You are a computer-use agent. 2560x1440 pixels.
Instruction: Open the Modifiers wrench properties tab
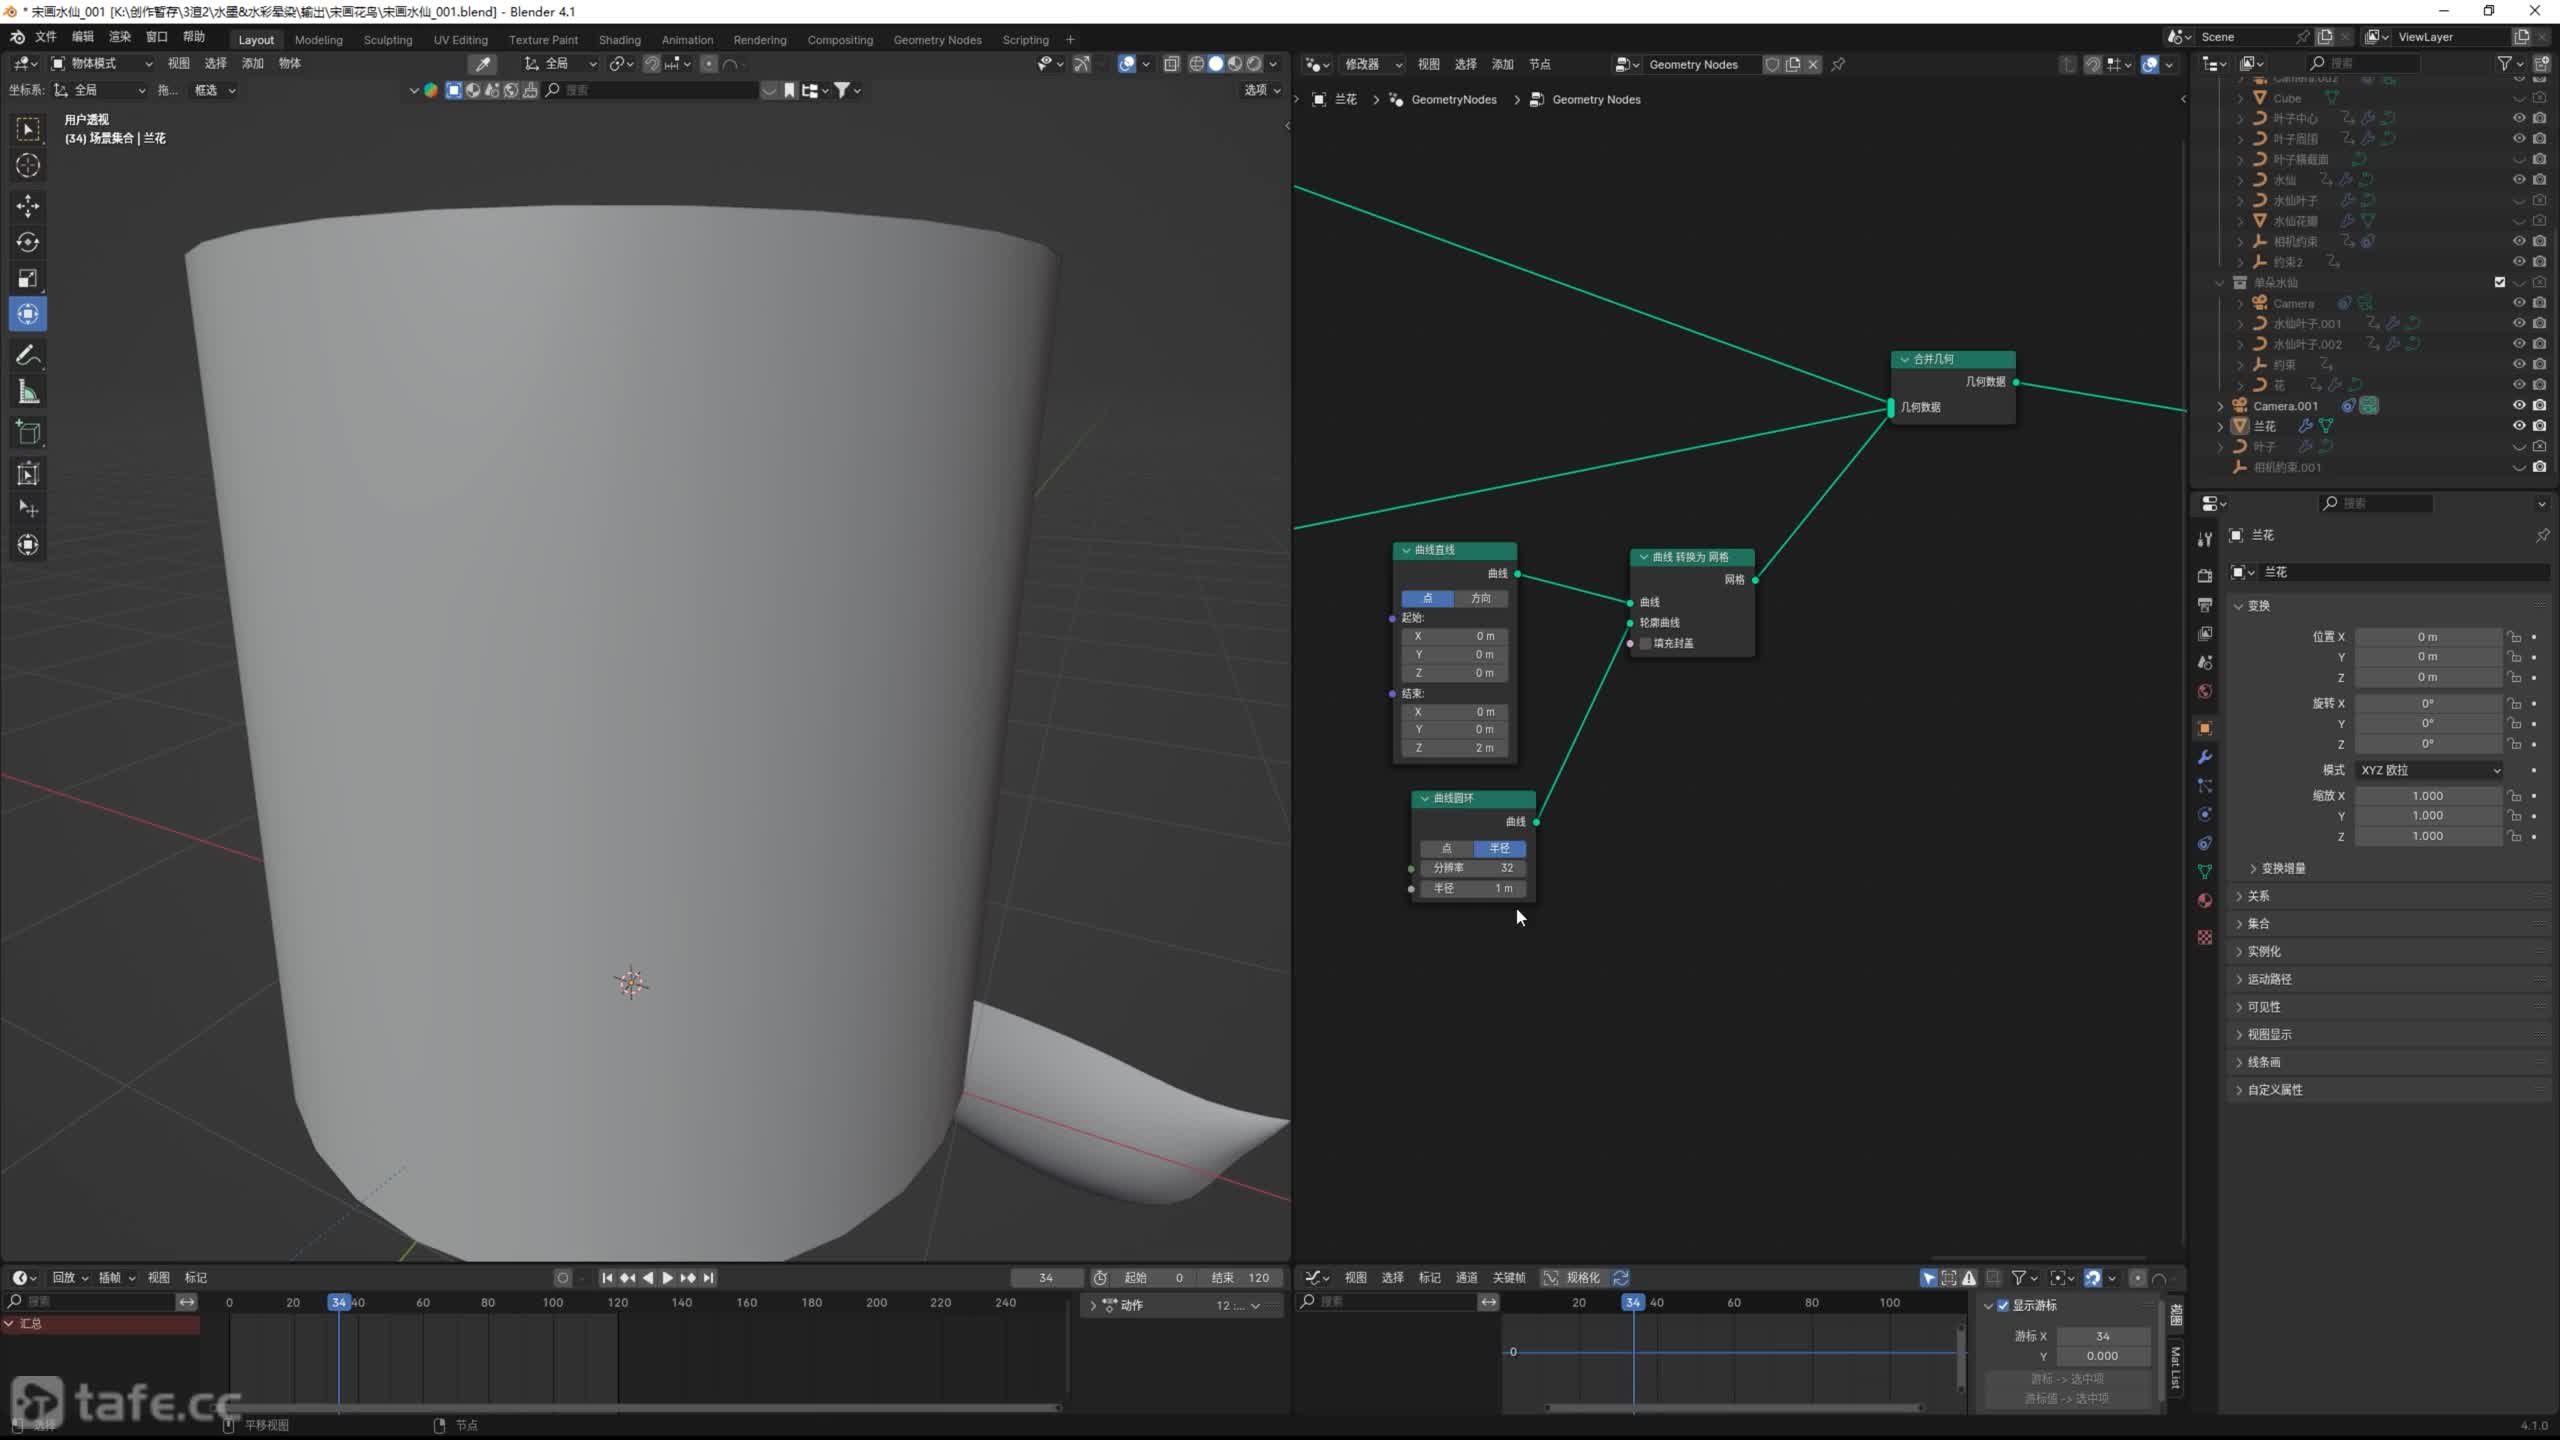[x=2205, y=757]
